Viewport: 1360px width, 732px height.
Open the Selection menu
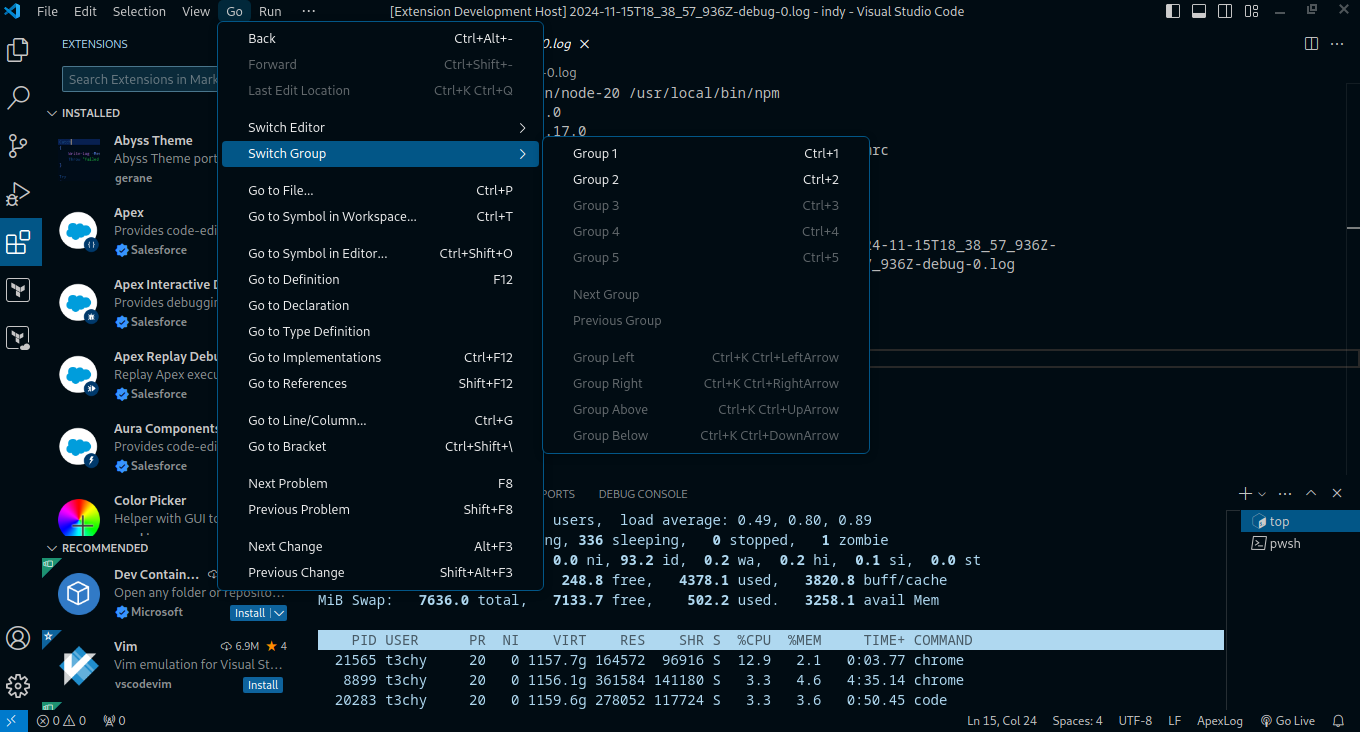tap(139, 11)
